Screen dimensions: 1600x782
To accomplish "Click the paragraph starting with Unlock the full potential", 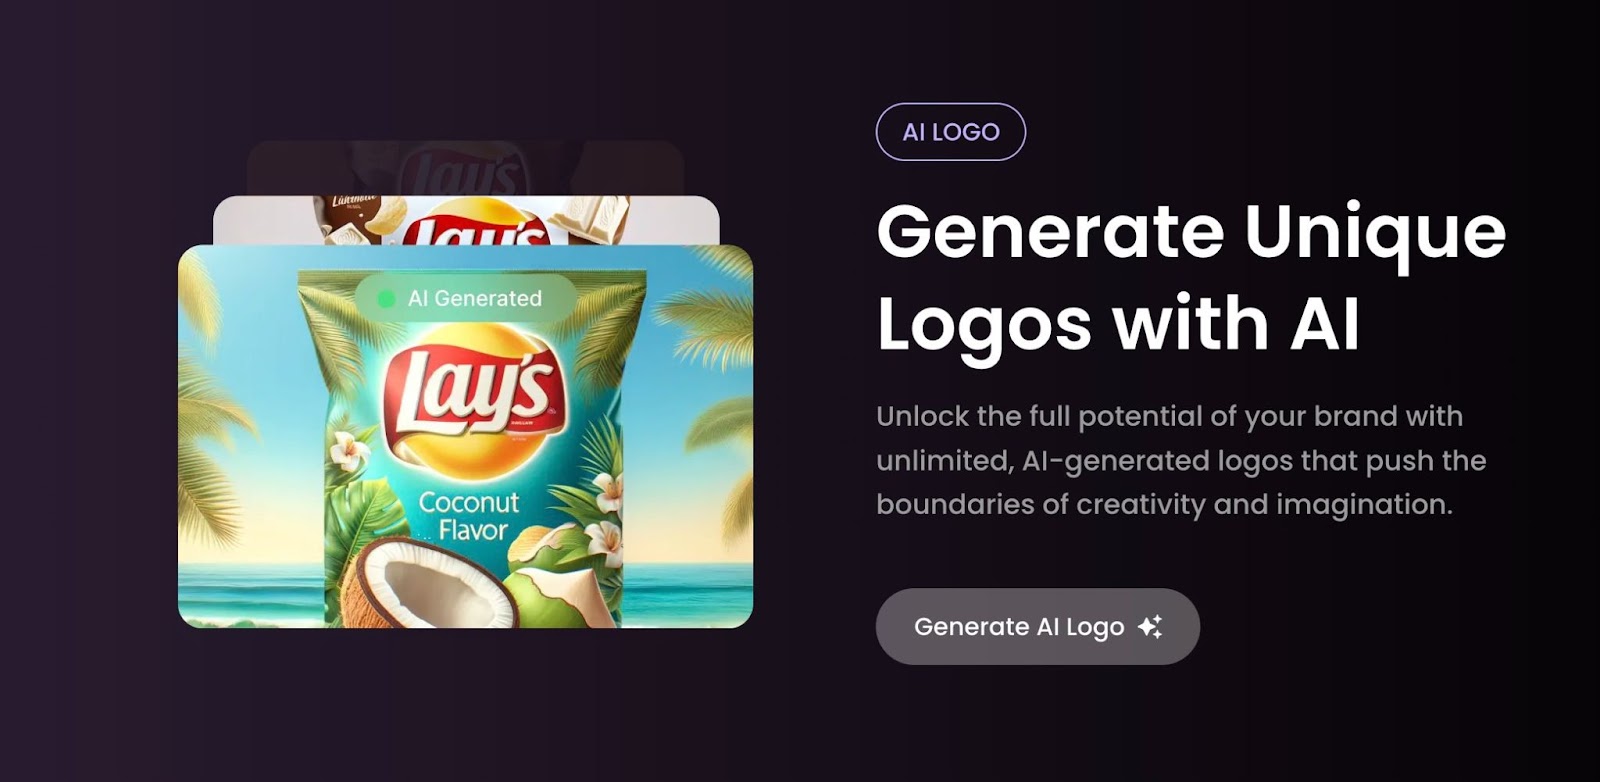I will pyautogui.click(x=1181, y=460).
